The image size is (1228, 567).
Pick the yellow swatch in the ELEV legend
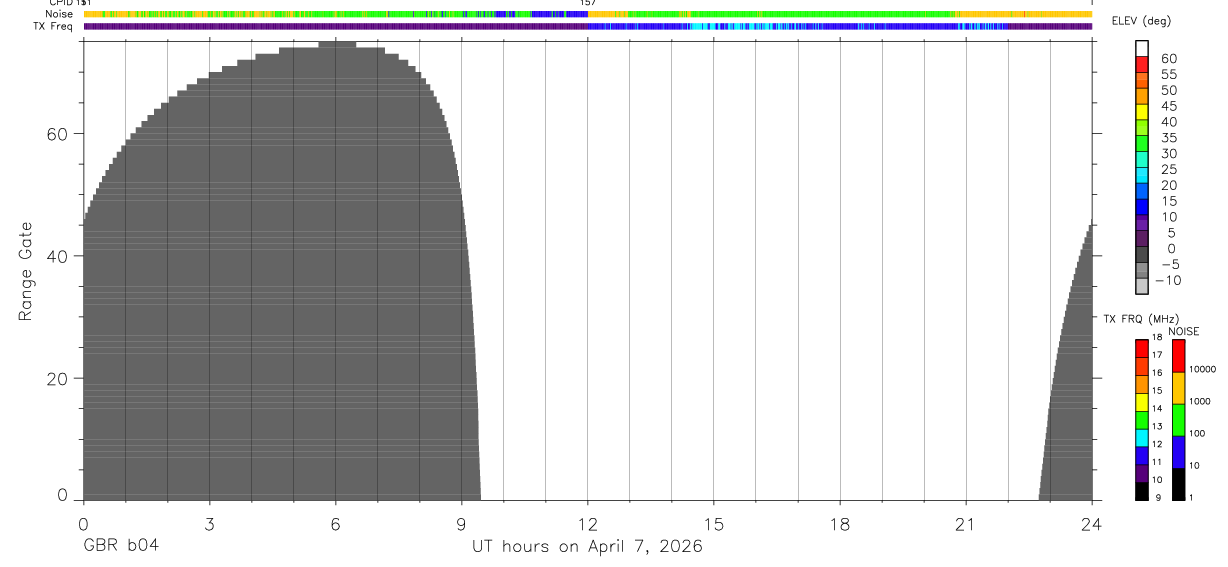(x=1142, y=112)
